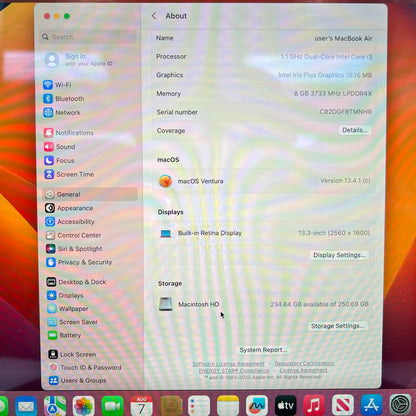The width and height of the screenshot is (416, 416).
Task: Open Contacts from the Dock
Action: [170, 406]
